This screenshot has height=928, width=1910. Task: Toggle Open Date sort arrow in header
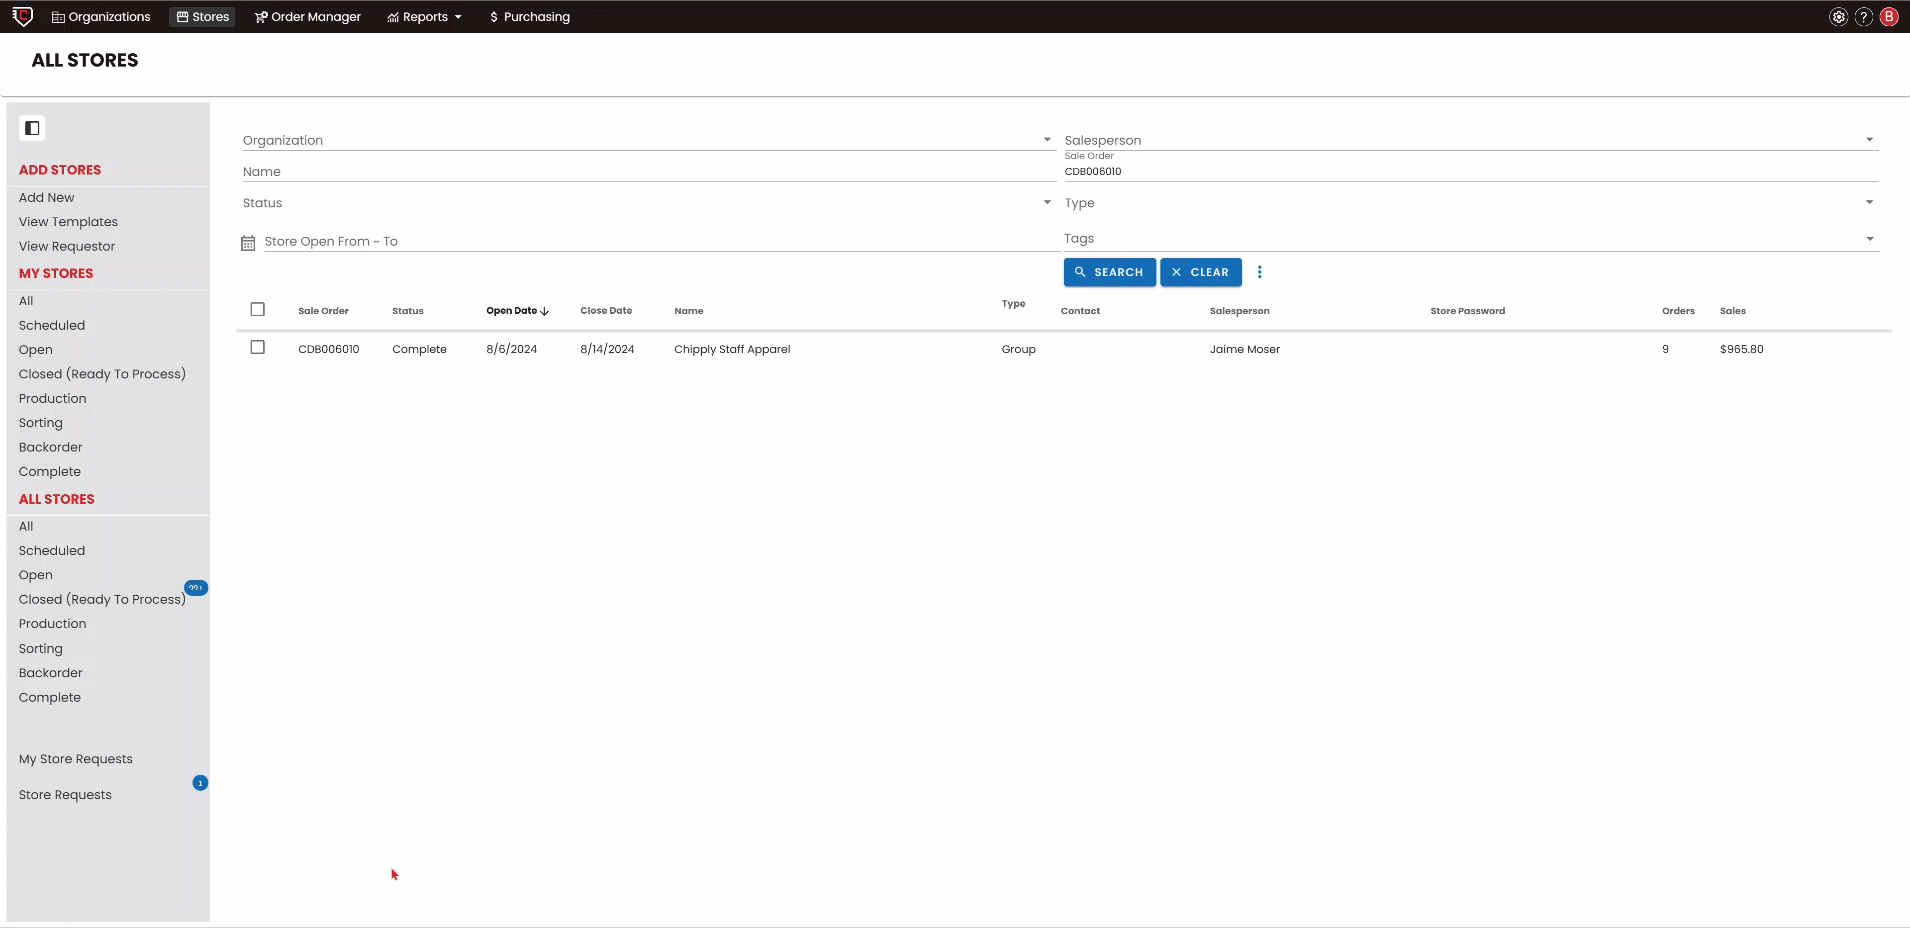click(544, 311)
